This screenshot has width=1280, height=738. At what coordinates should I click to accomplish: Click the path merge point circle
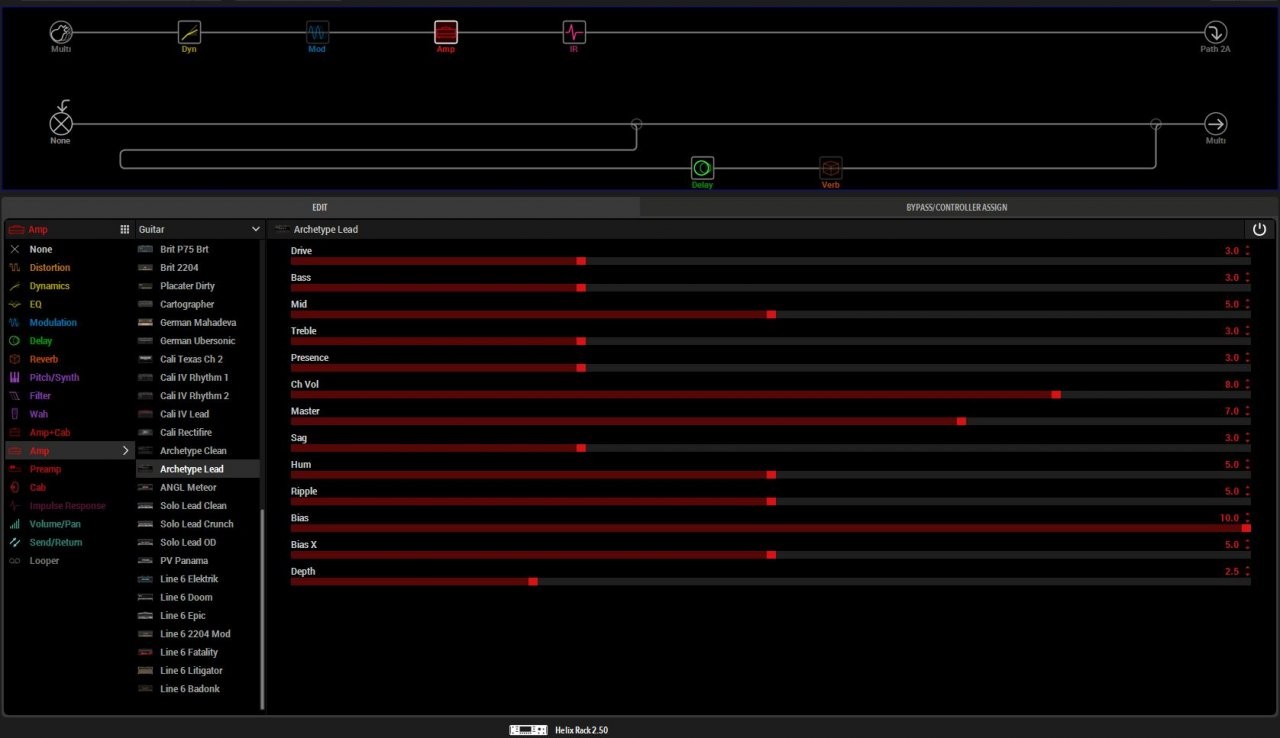[x=1156, y=124]
